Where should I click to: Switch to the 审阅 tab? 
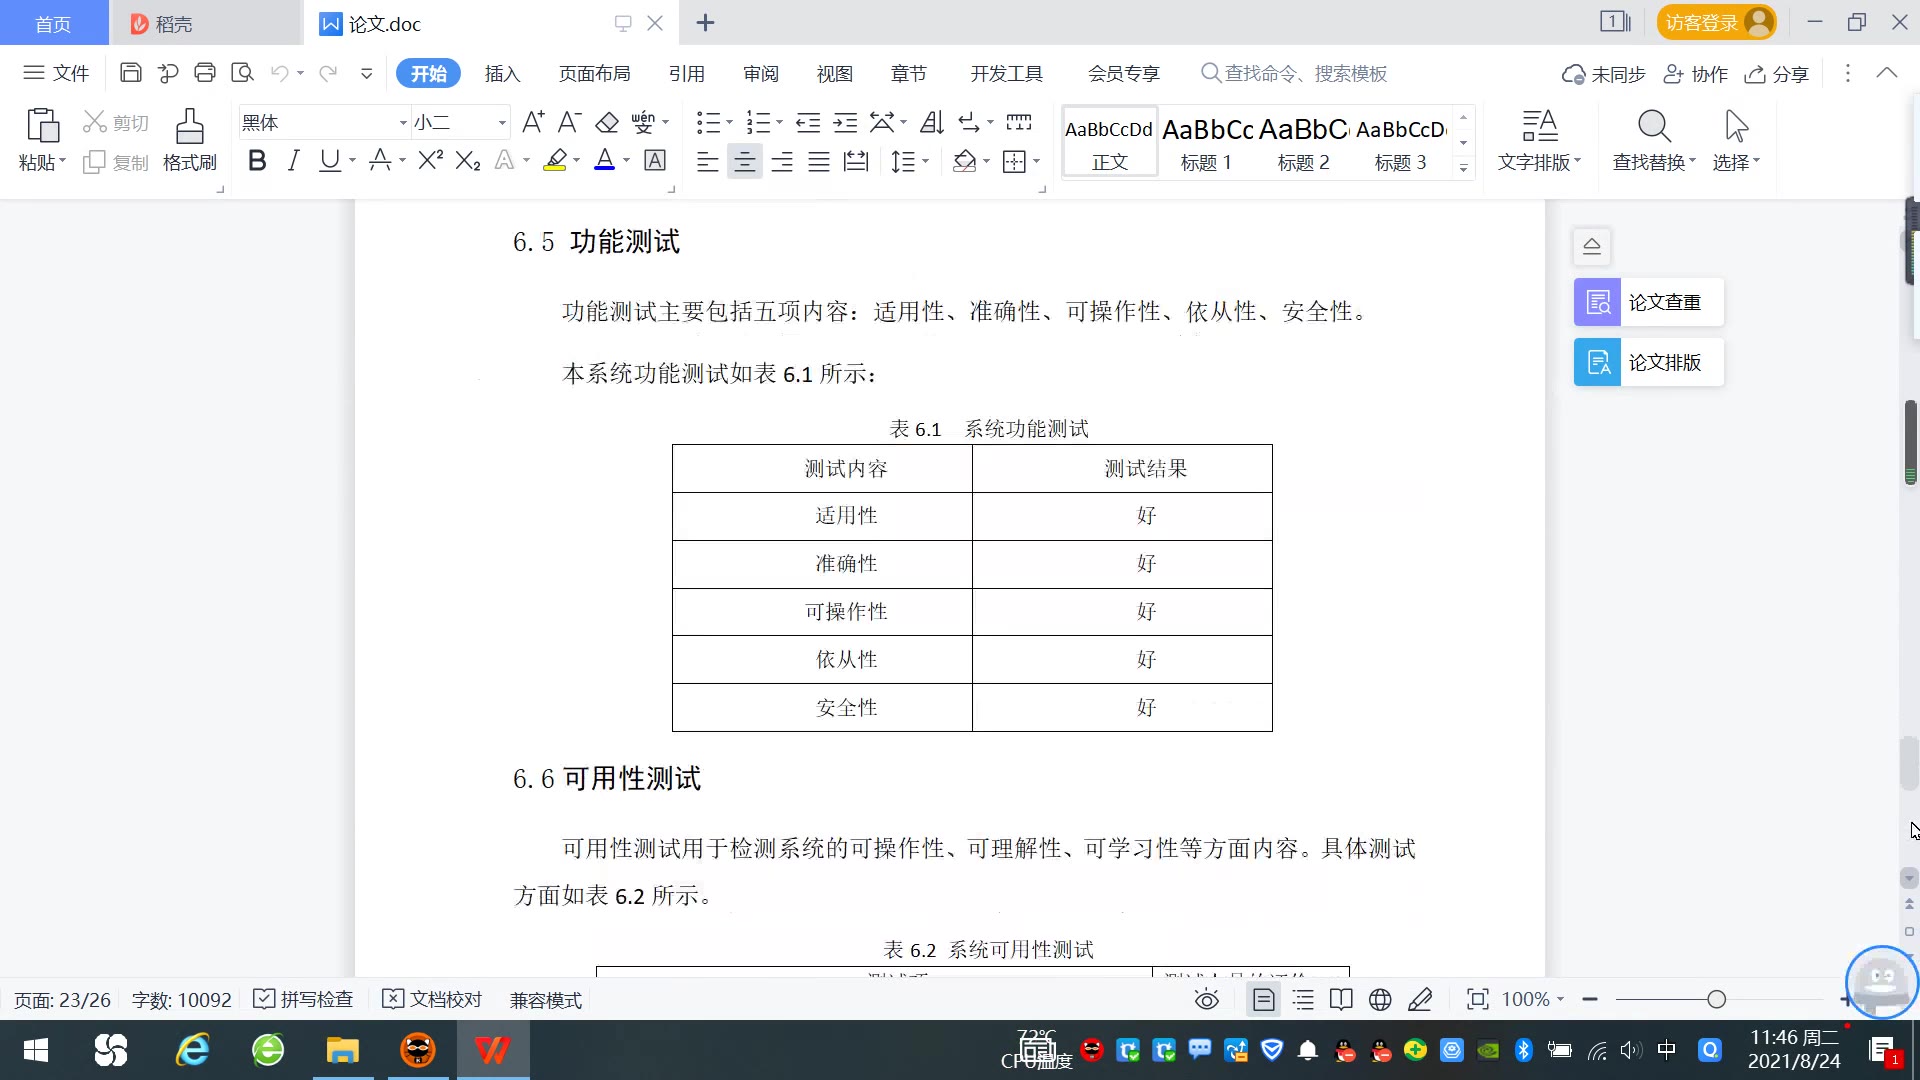[760, 74]
